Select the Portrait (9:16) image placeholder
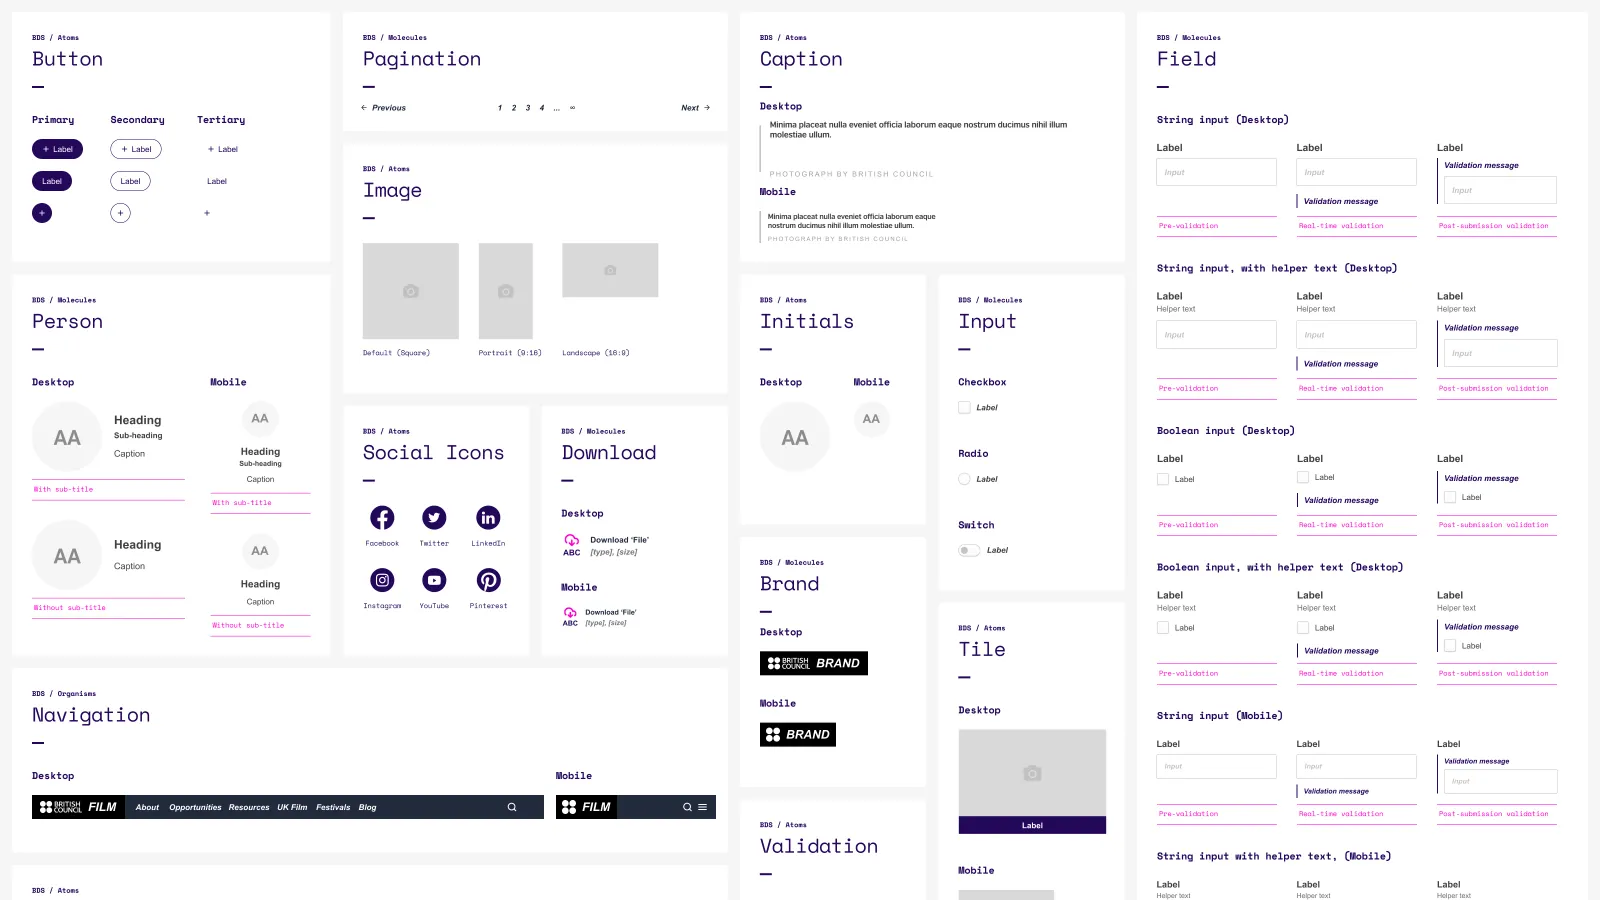The image size is (1600, 900). [x=506, y=291]
